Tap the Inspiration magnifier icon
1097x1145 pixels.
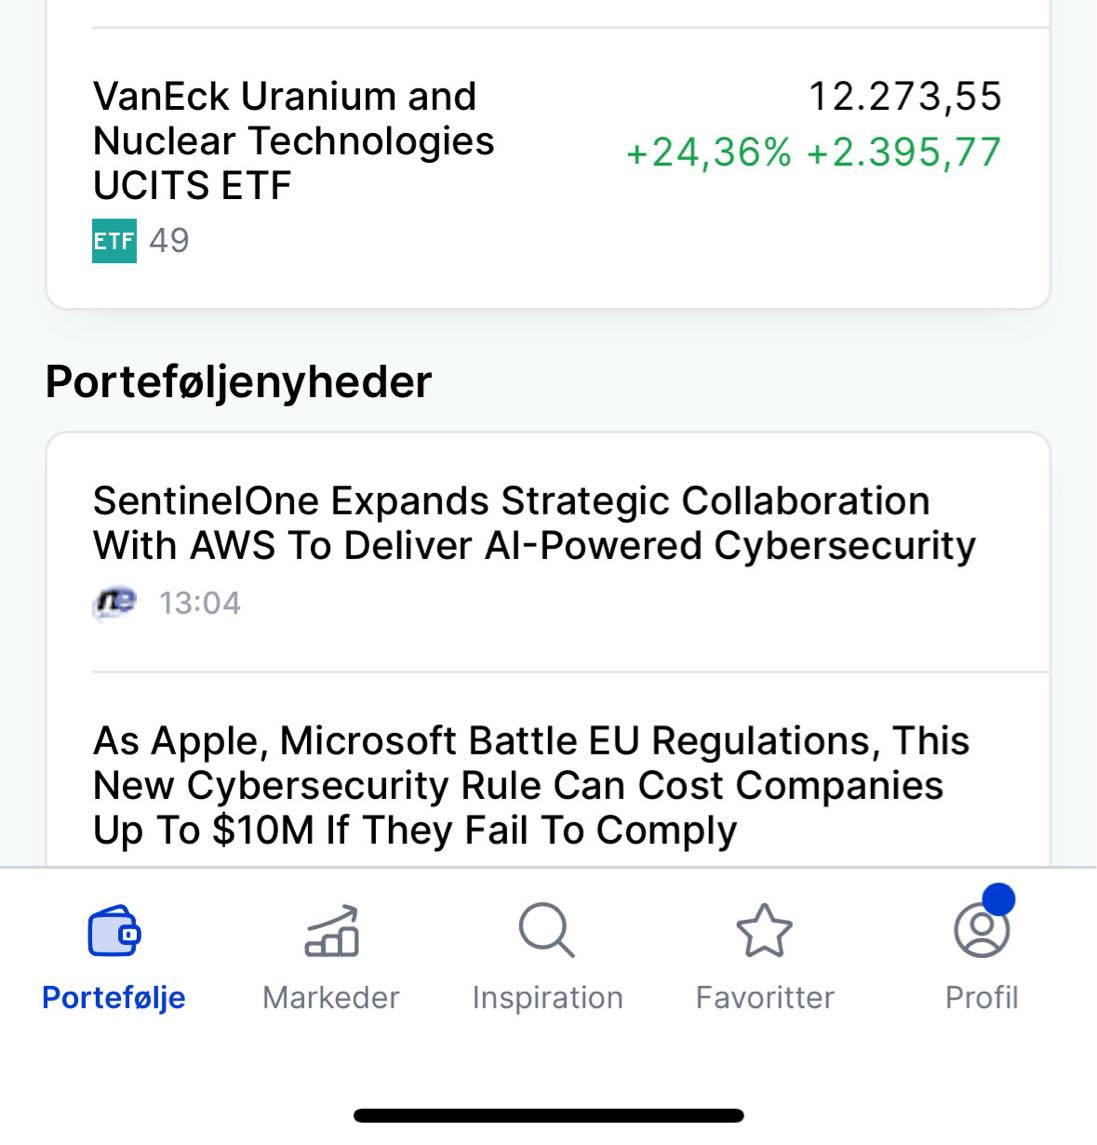tap(546, 930)
